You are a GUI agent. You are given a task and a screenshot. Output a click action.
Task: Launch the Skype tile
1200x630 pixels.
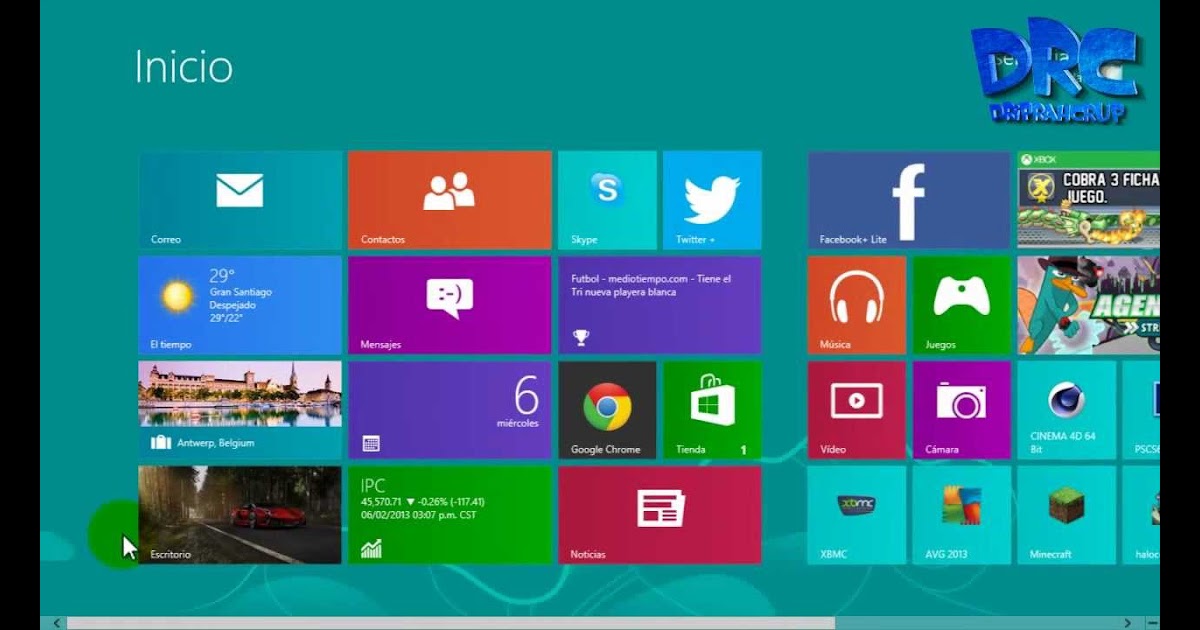607,200
